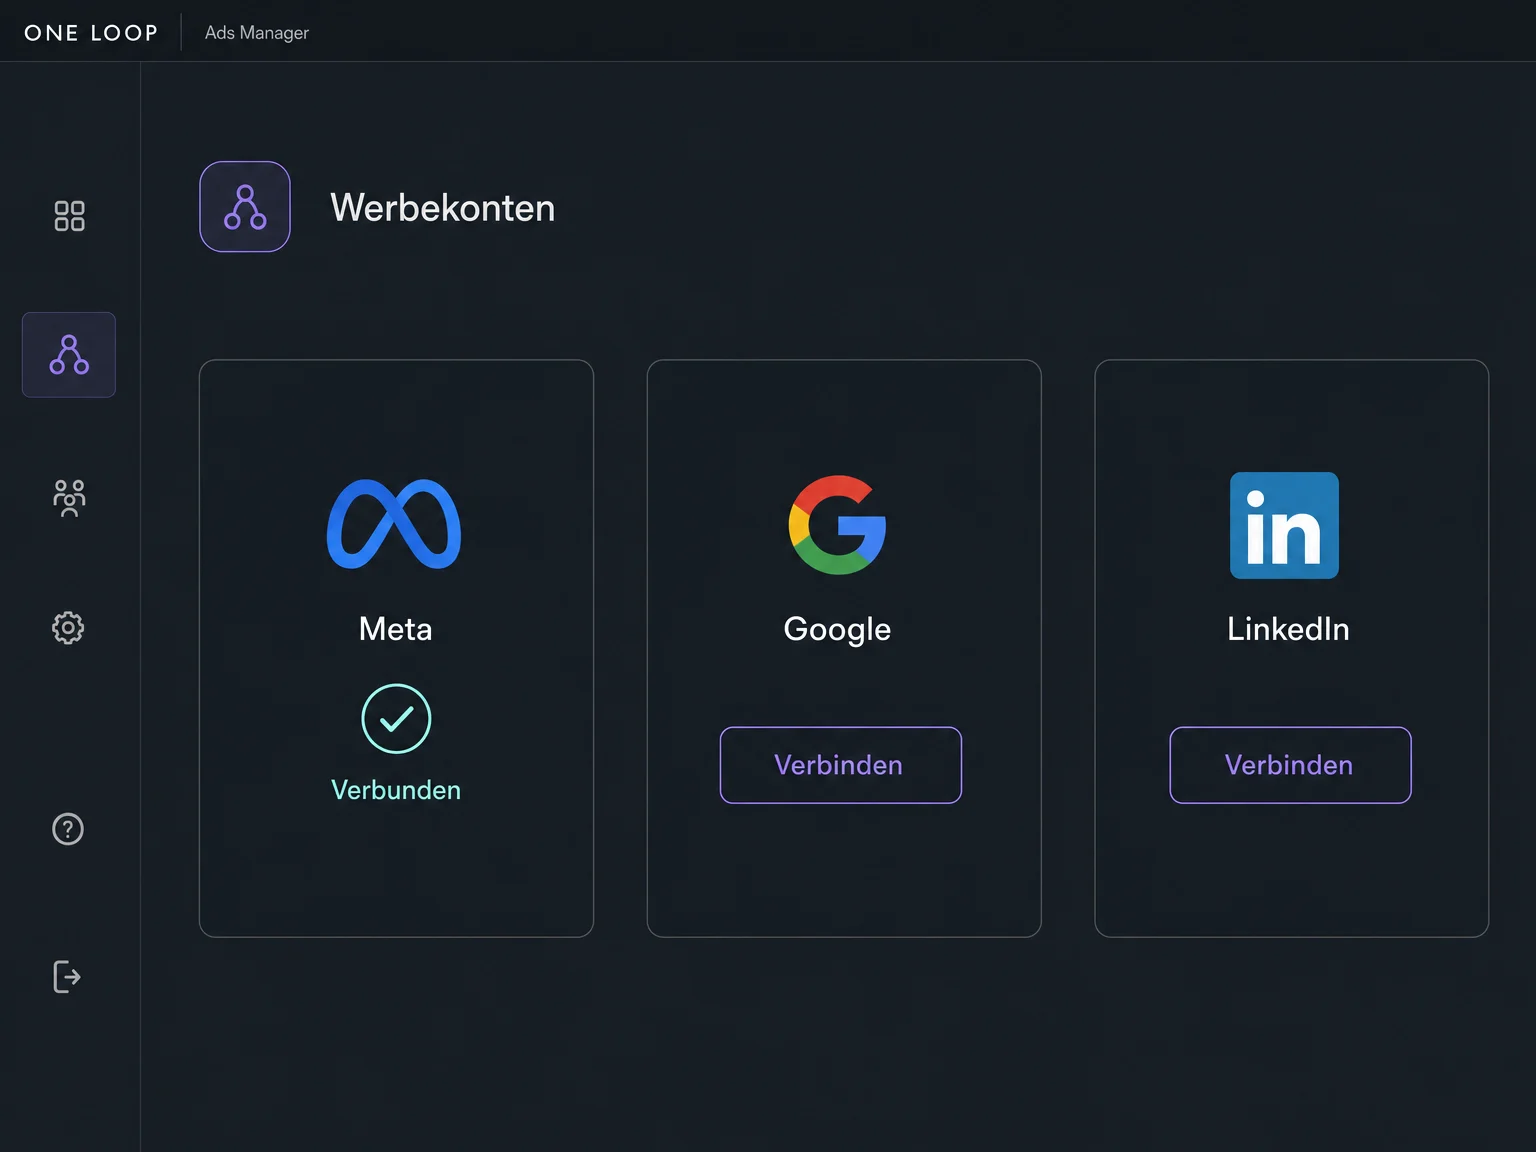Click the Meta connected checkmark icon
This screenshot has height=1152, width=1536.
coord(396,719)
